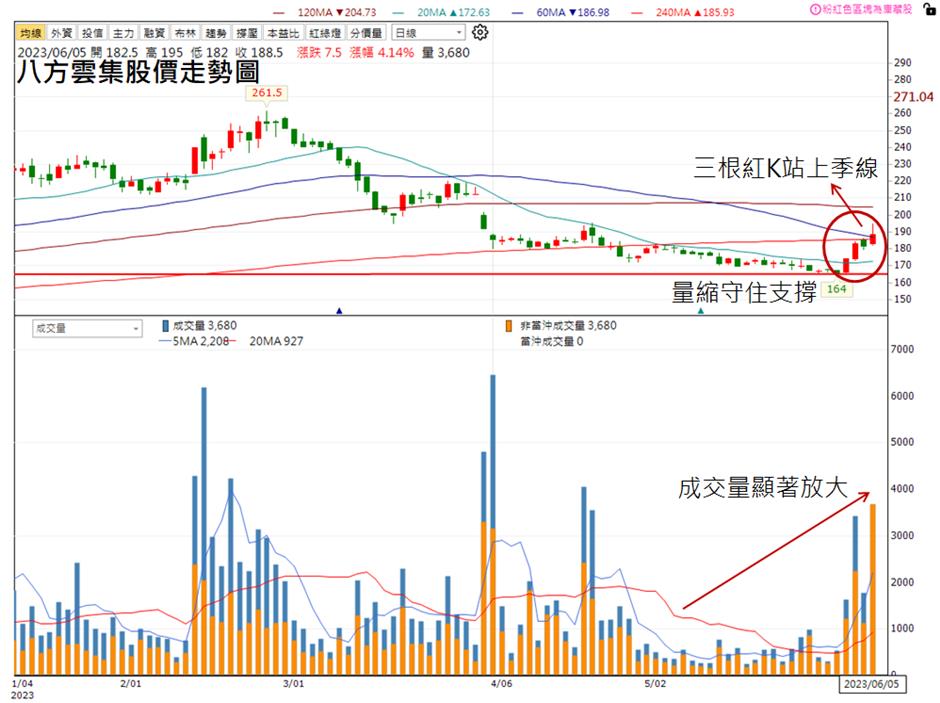Viewport: 940px width, 703px height.
Task: Expand the 成交量 indicator dropdown
Action: coord(86,326)
